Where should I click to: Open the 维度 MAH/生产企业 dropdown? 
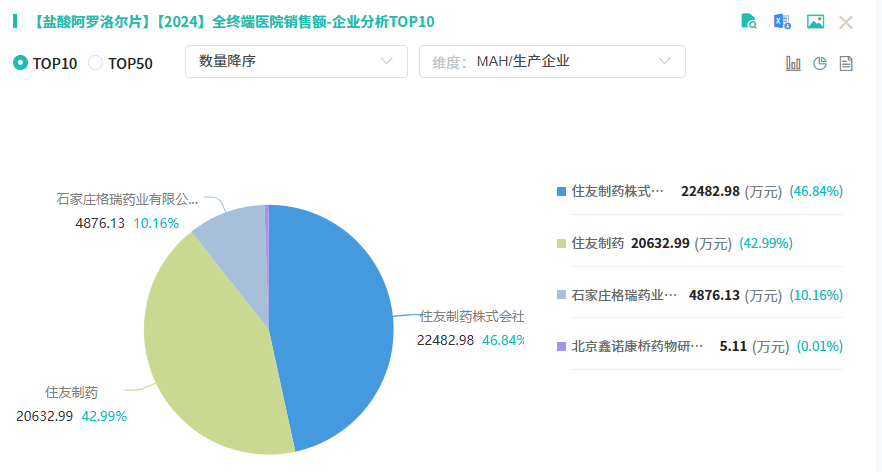(552, 61)
